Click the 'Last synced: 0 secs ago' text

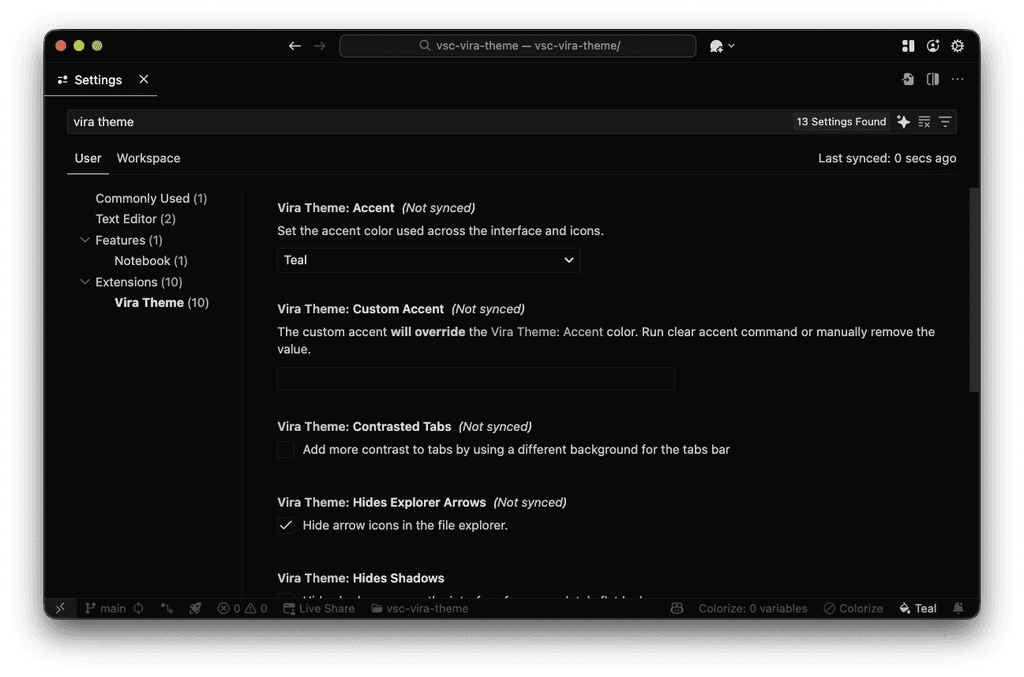(x=887, y=158)
